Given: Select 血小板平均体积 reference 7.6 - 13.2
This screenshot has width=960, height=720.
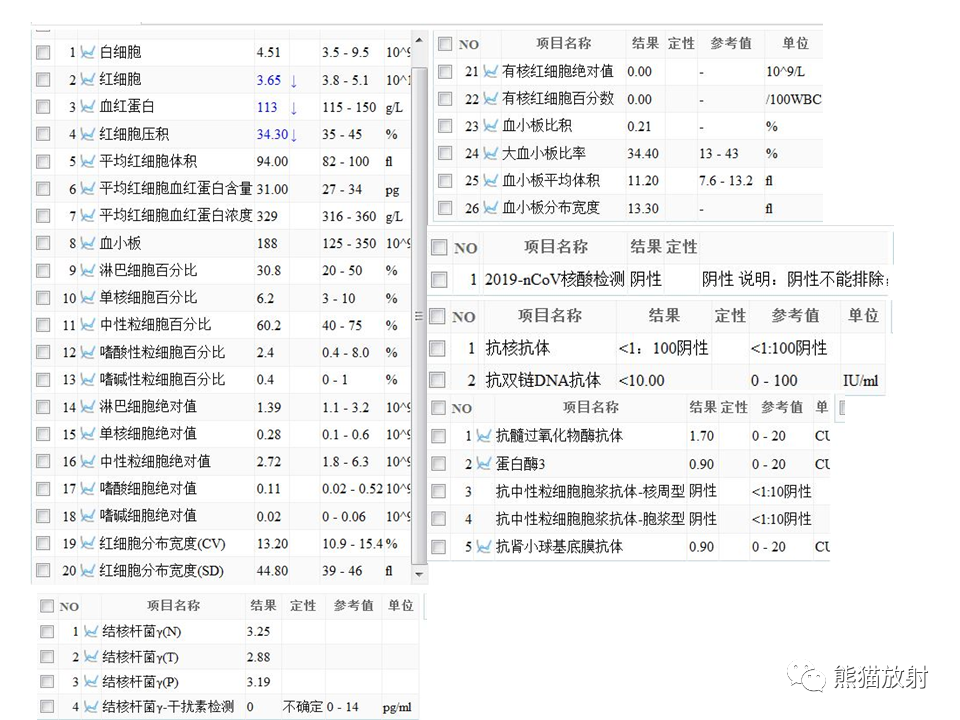Looking at the screenshot, I should tap(726, 181).
